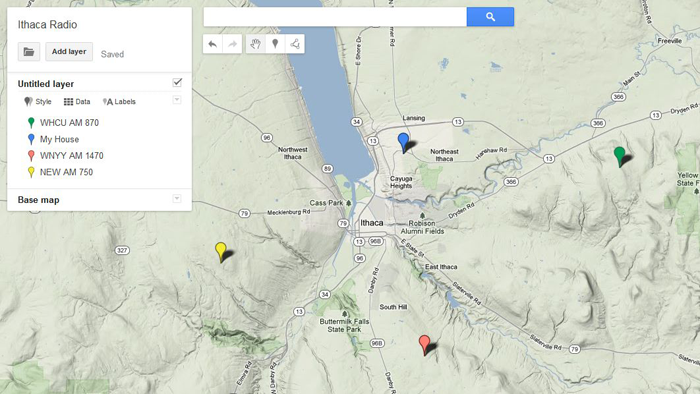700x394 pixels.
Task: Expand the Base map dropdown arrow
Action: point(177,199)
